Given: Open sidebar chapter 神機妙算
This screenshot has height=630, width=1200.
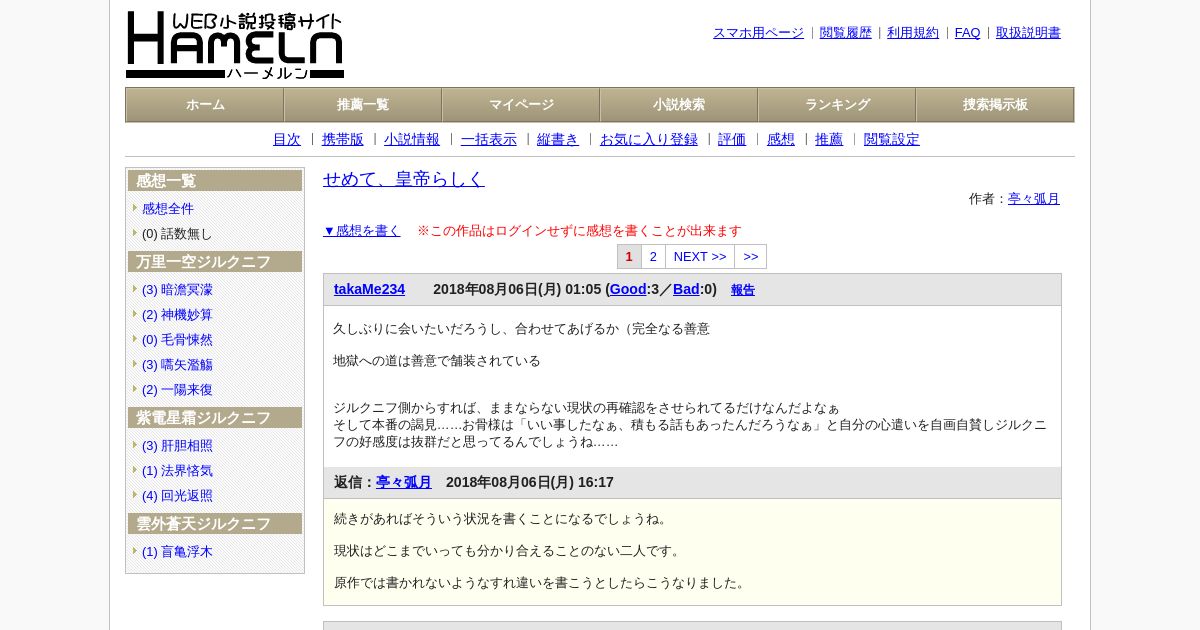Looking at the screenshot, I should [177, 315].
